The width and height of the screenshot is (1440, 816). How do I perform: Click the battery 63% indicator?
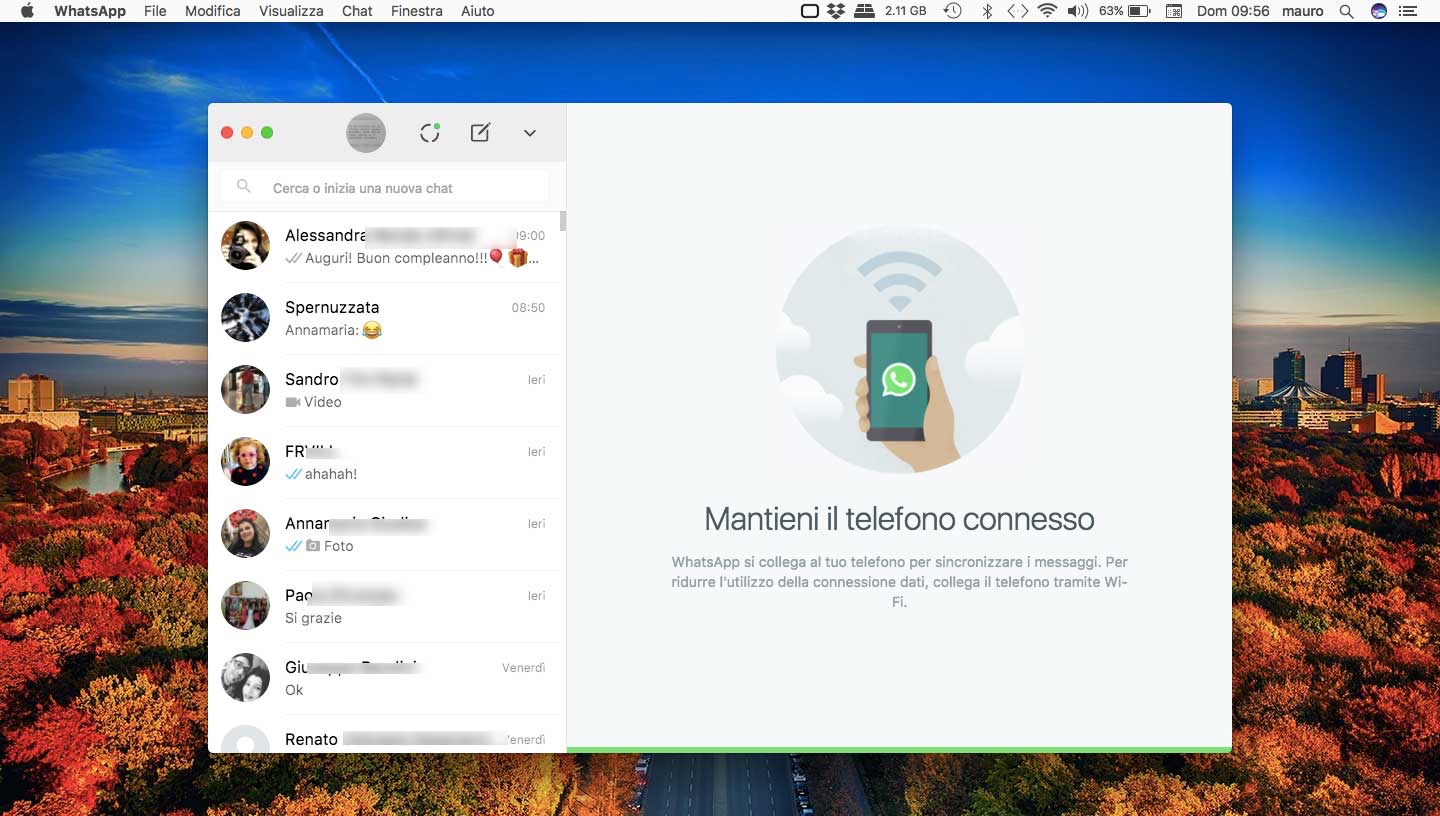[x=1125, y=11]
